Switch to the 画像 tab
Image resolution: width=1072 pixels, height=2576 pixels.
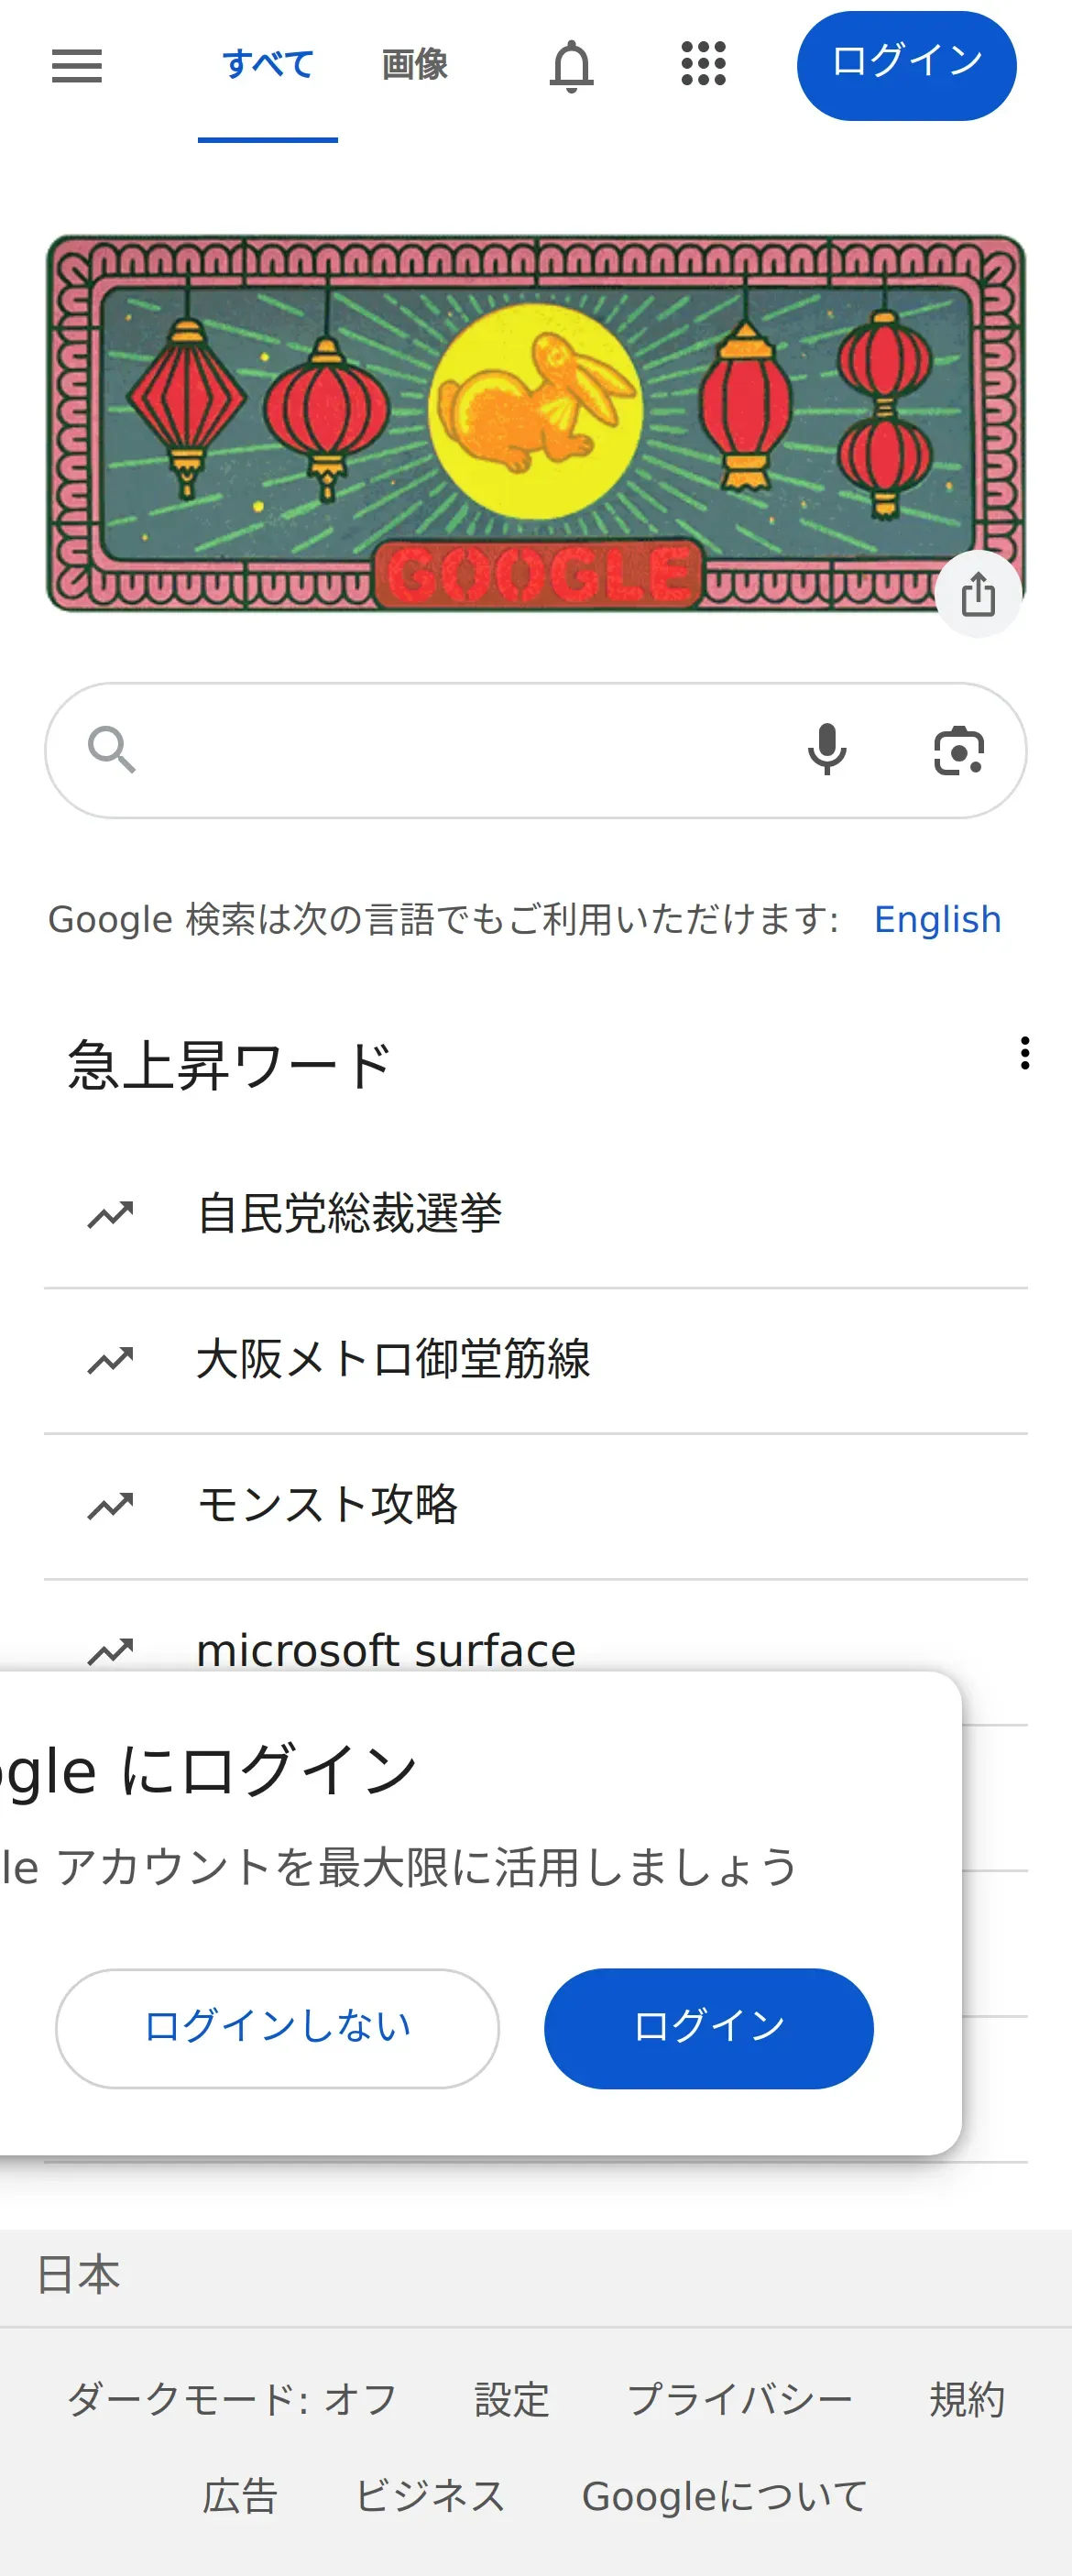click(x=414, y=65)
